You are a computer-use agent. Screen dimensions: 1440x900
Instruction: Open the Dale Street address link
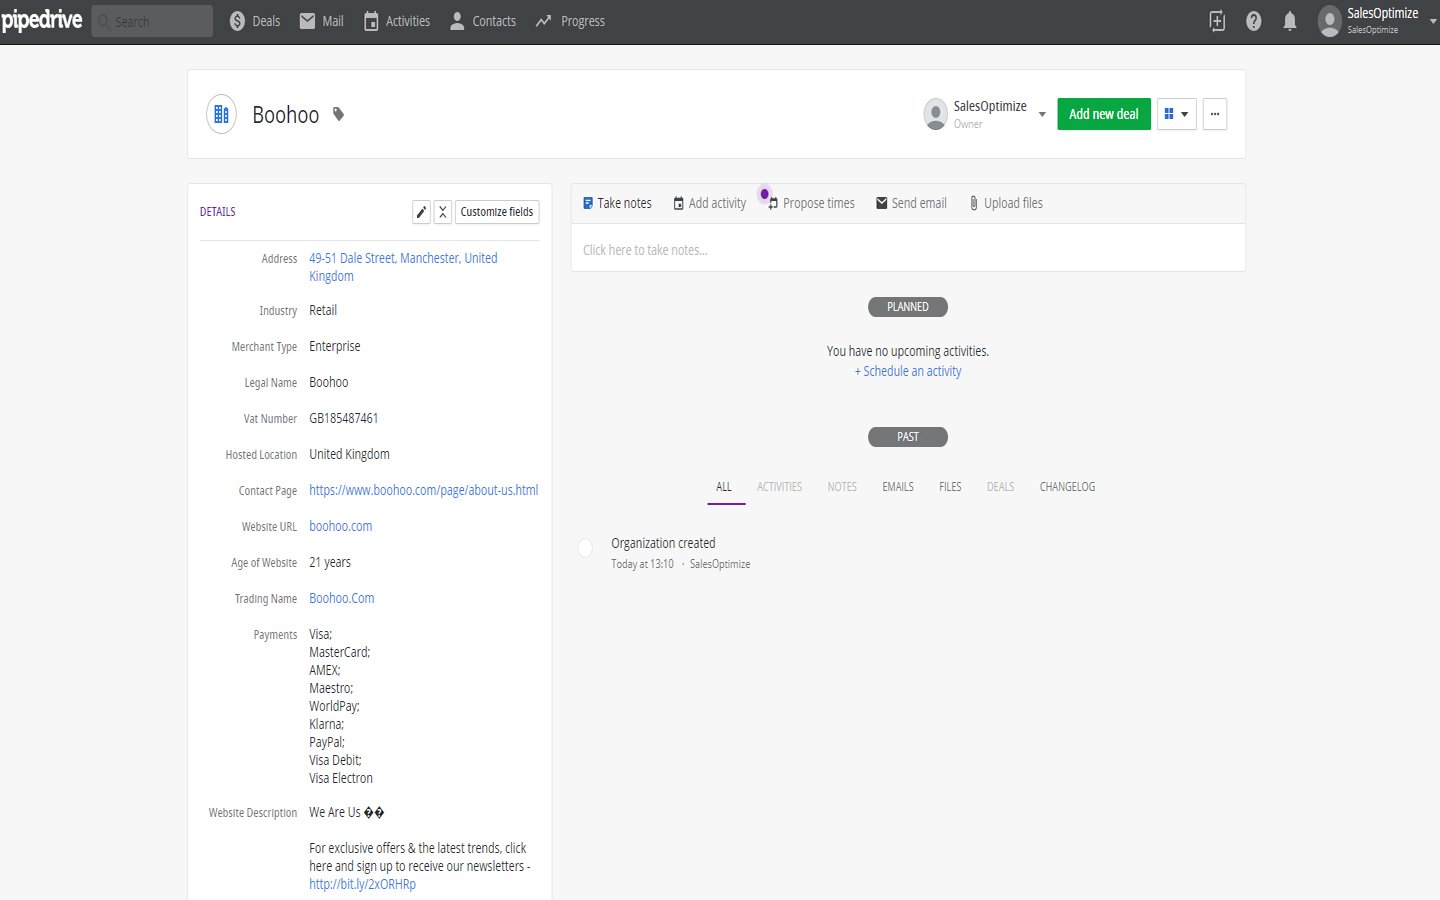(403, 267)
